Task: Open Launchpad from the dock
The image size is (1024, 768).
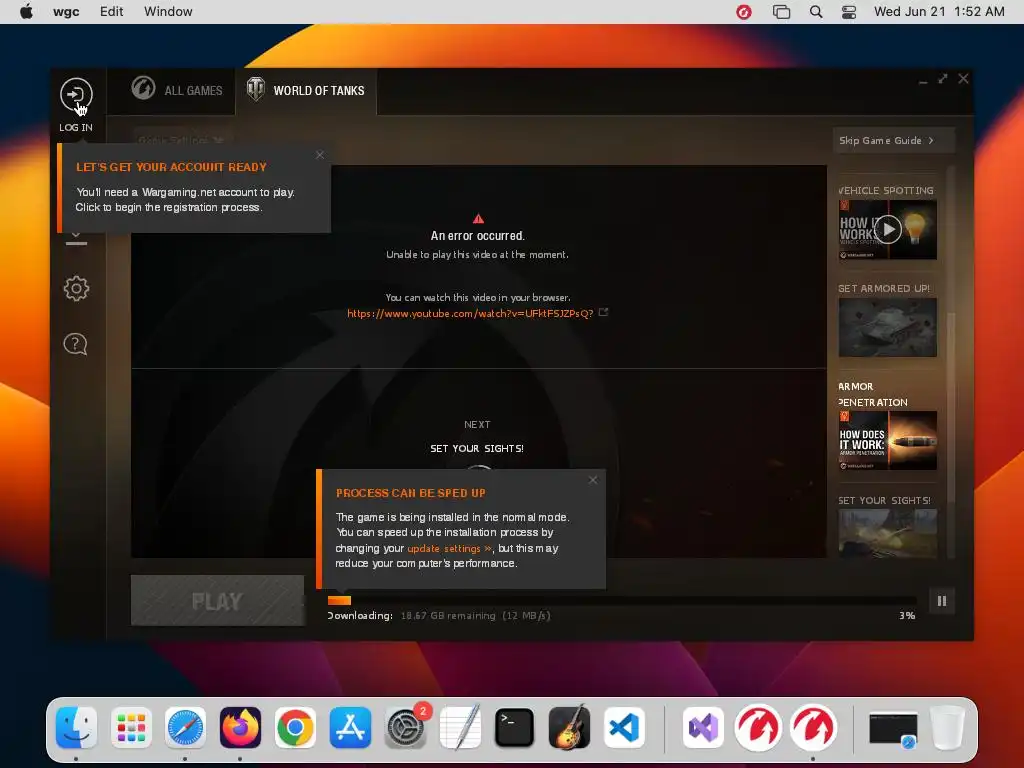Action: [x=131, y=727]
